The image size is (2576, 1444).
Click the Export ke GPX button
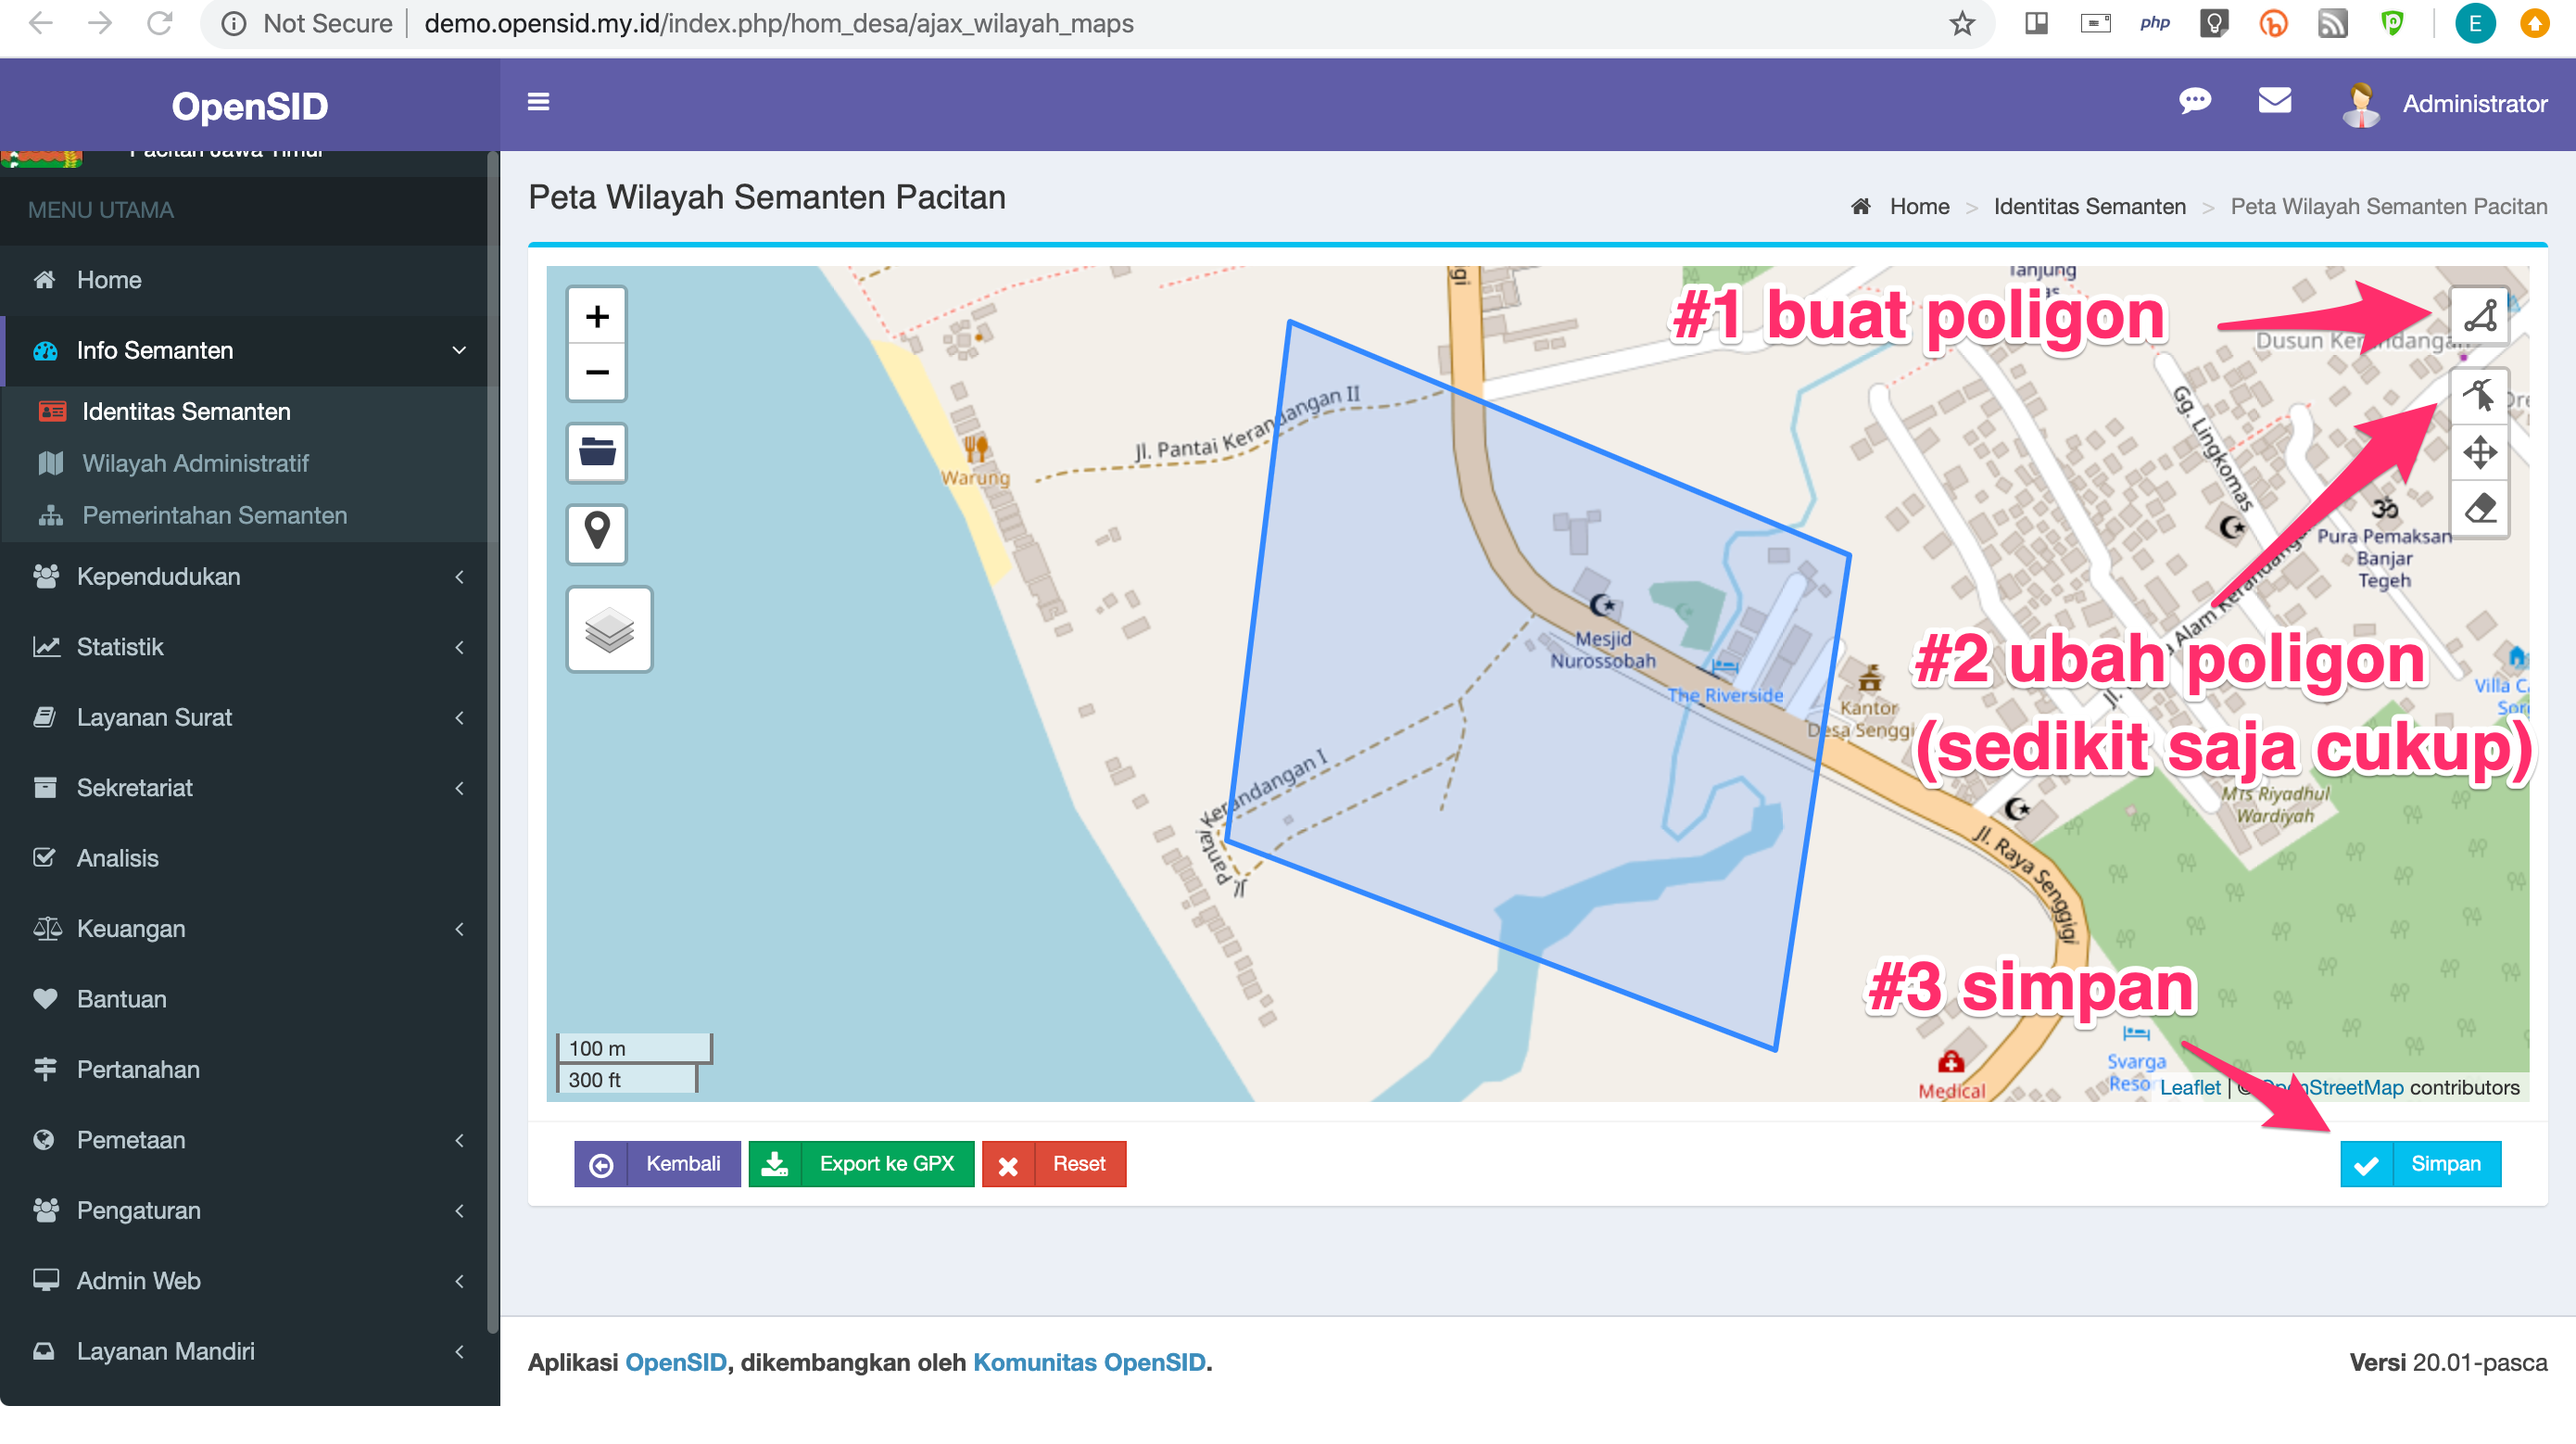pyautogui.click(x=861, y=1163)
